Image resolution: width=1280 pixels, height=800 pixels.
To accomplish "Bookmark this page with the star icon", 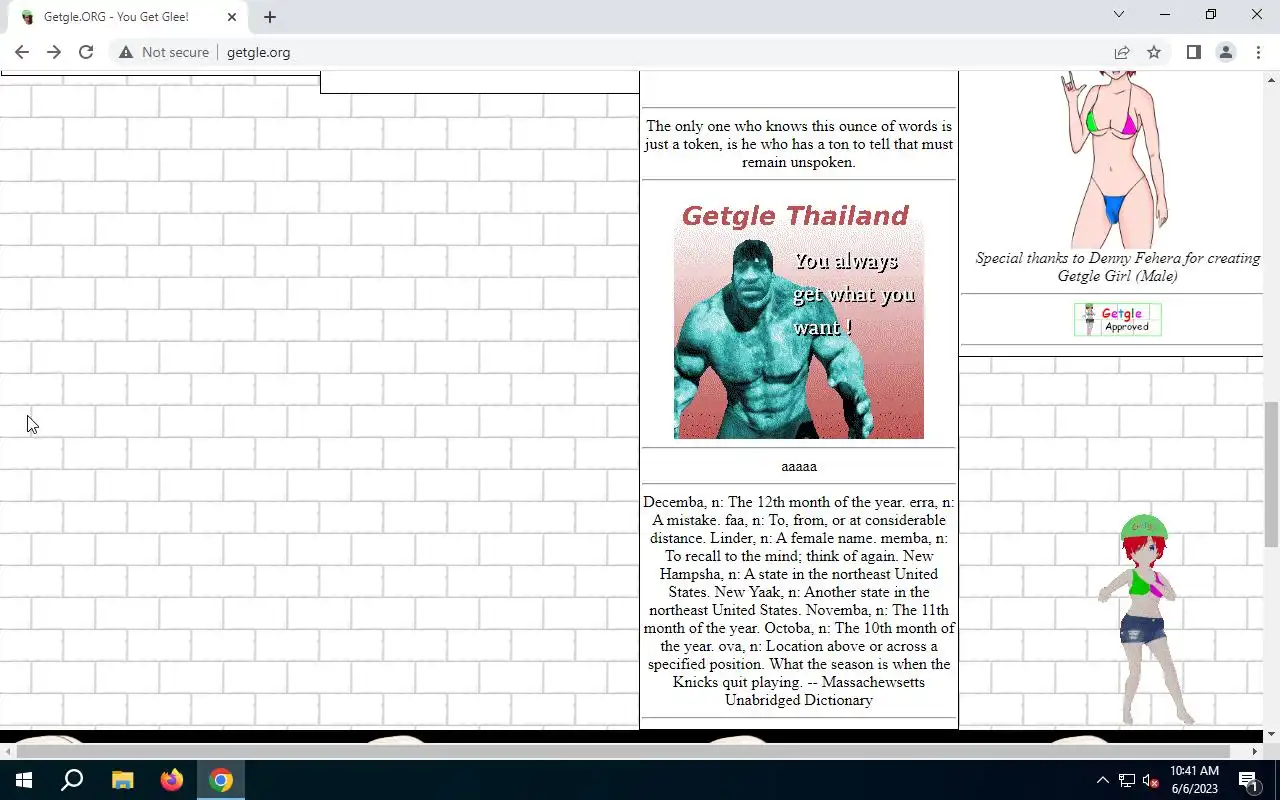I will point(1154,52).
